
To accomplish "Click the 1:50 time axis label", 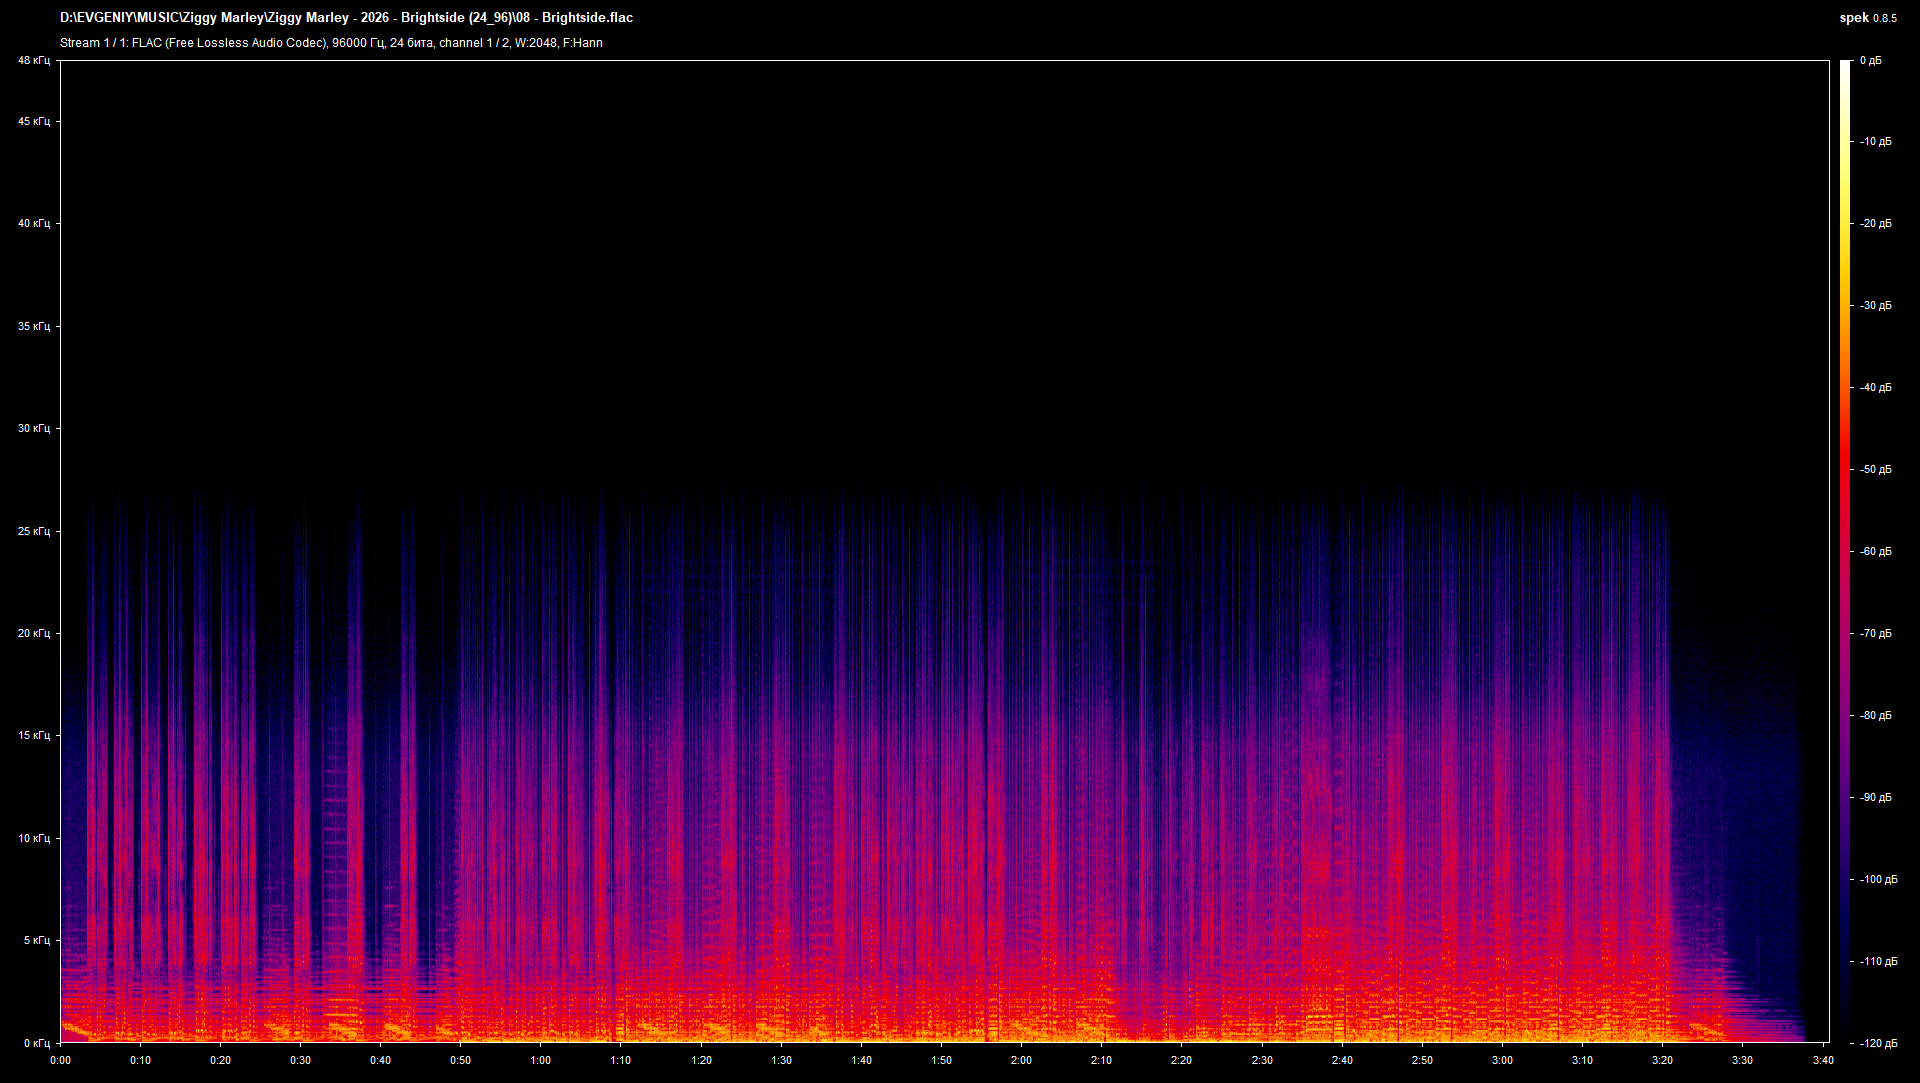I will coord(941,1061).
